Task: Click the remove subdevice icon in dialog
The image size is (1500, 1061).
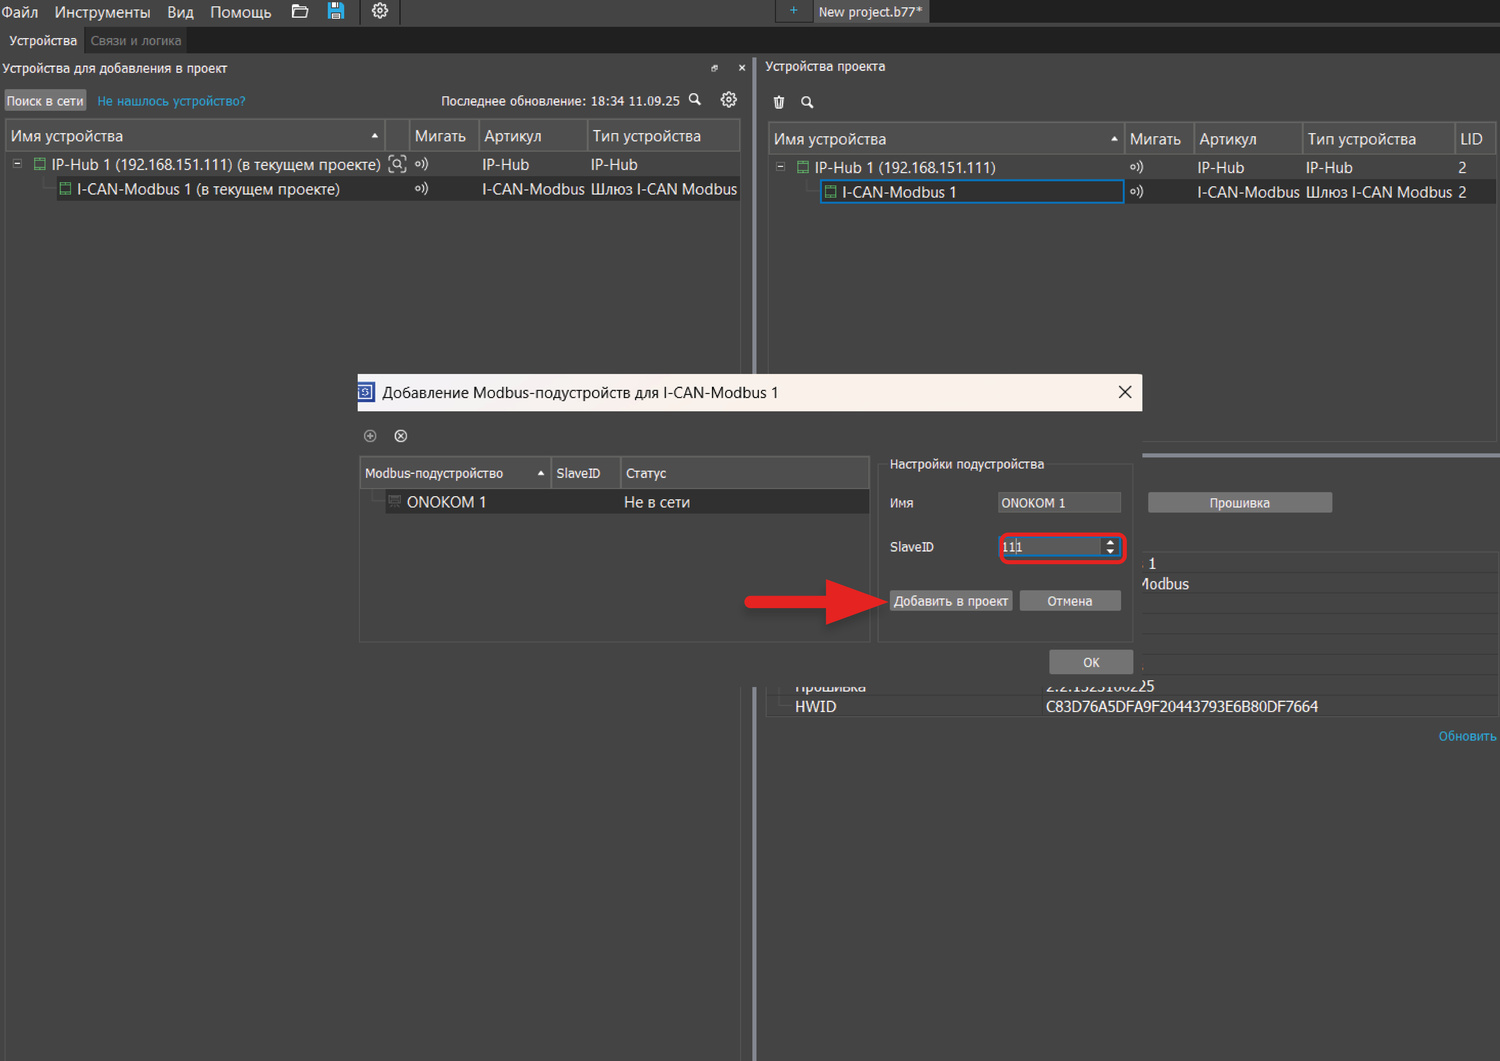Action: [401, 436]
